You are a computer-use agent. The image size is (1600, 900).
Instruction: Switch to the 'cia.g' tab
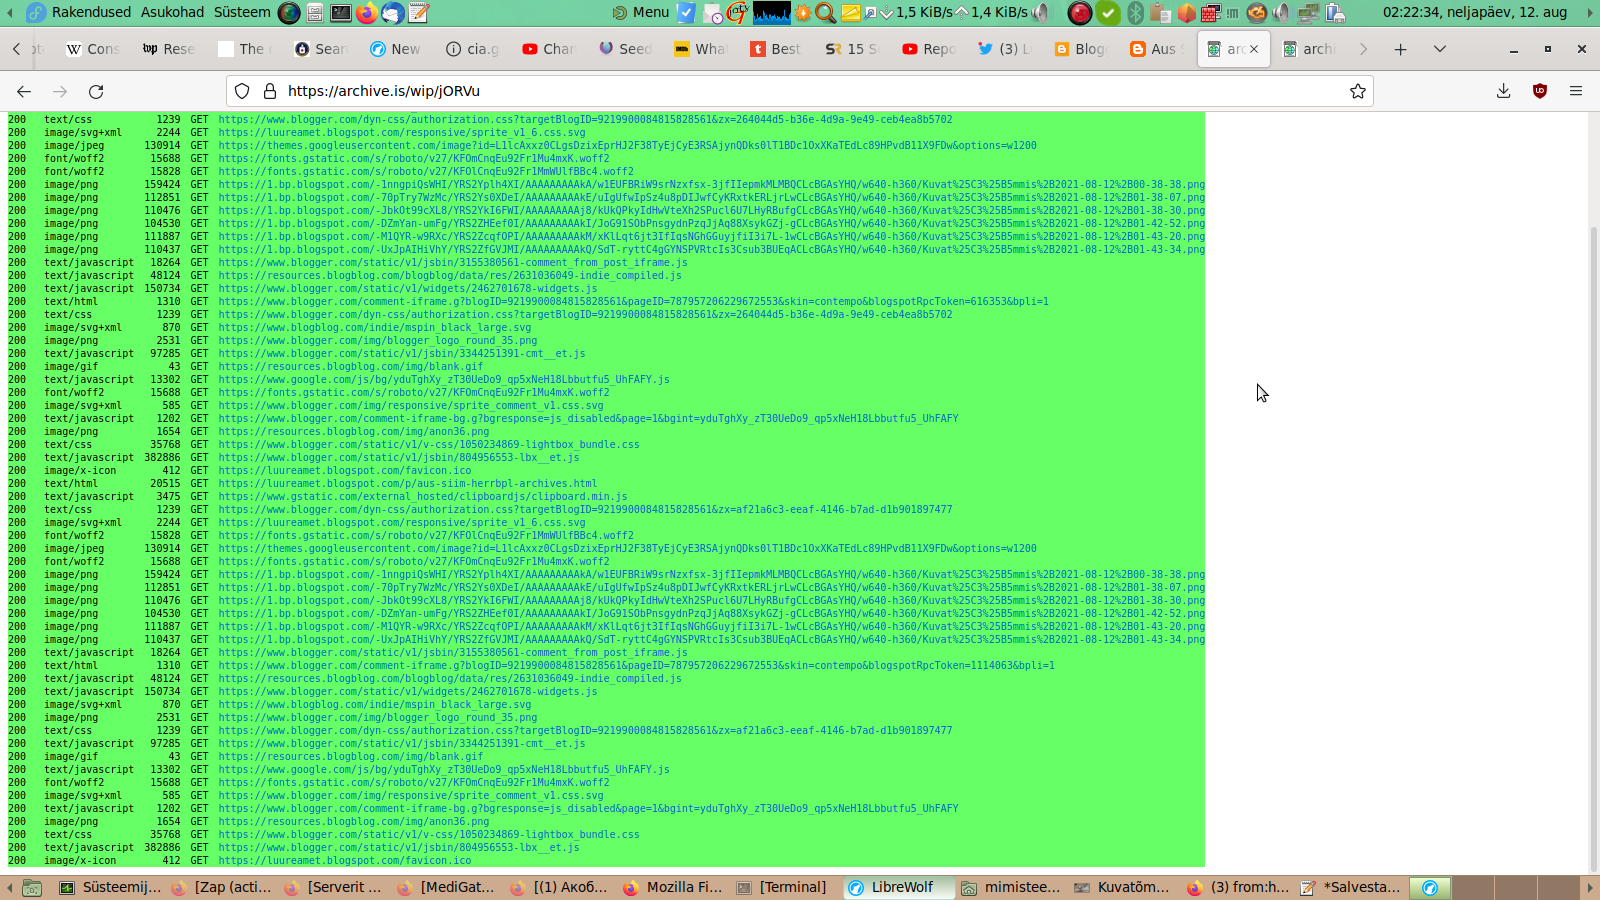(473, 49)
